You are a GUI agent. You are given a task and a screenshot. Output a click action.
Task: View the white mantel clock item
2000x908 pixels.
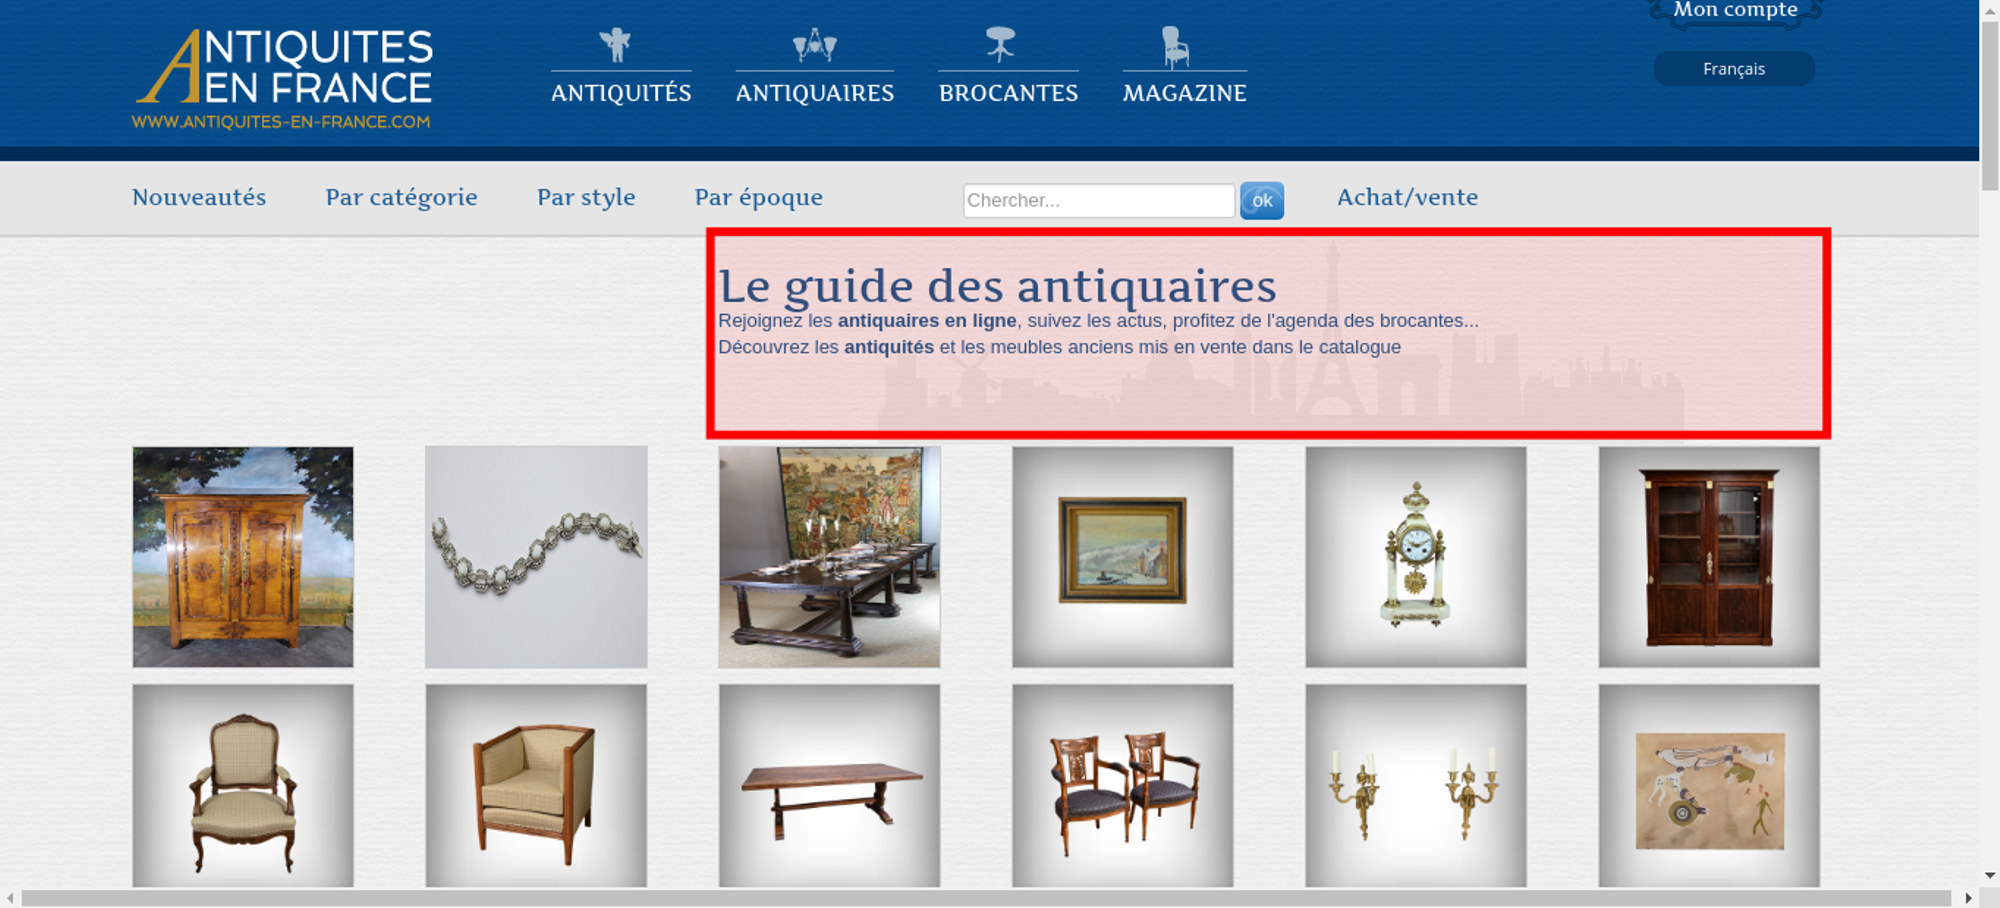pos(1416,557)
